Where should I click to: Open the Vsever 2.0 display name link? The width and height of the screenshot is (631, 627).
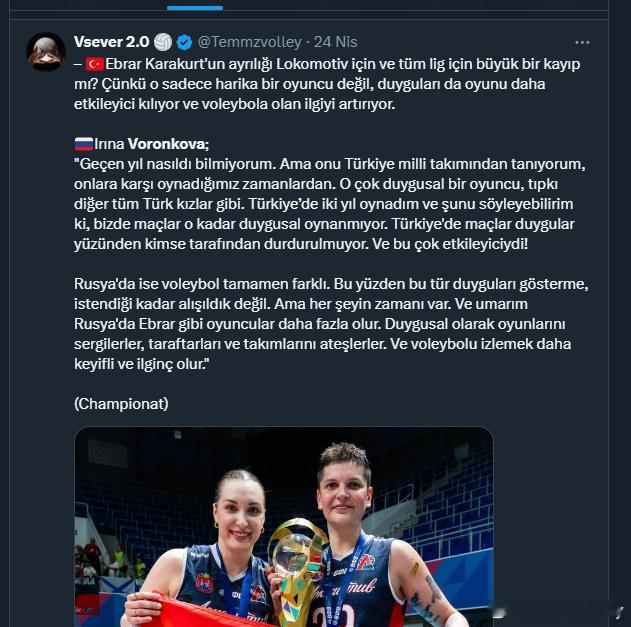(x=111, y=42)
